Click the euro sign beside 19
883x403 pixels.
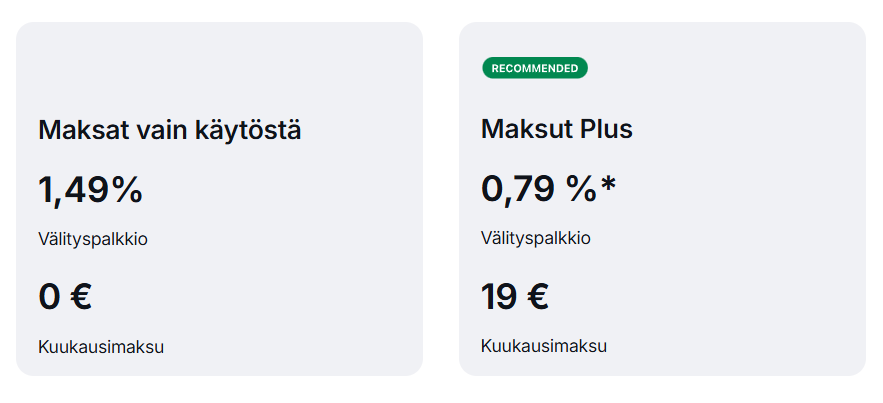click(537, 297)
